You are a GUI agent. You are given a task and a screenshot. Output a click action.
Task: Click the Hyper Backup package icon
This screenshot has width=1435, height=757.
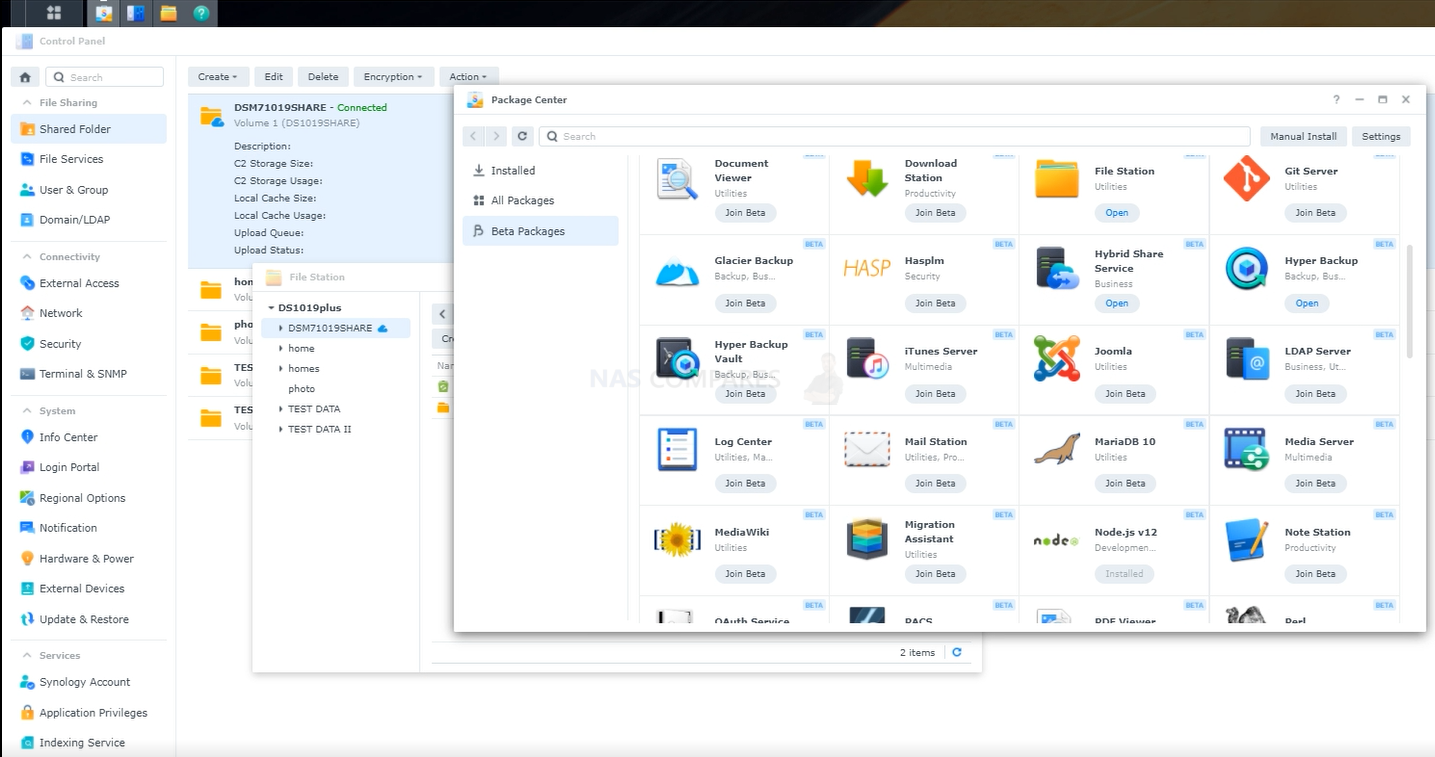1247,268
